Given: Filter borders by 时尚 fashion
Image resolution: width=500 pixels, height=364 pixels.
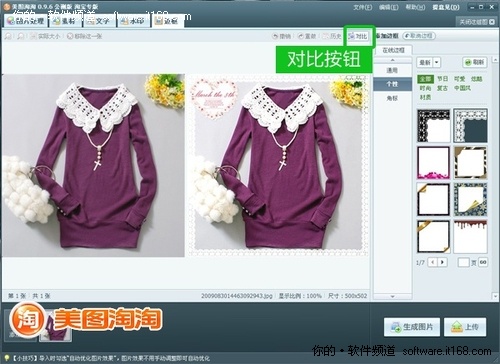Looking at the screenshot, I should [425, 88].
